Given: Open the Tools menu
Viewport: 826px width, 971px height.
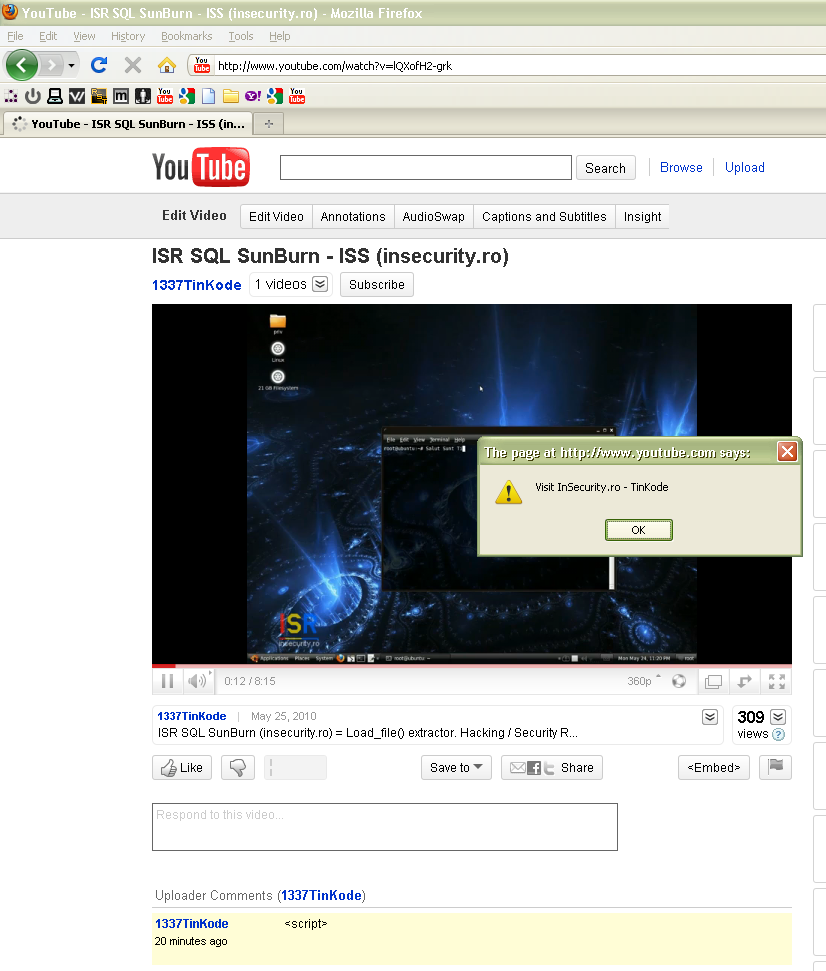Looking at the screenshot, I should 241,36.
